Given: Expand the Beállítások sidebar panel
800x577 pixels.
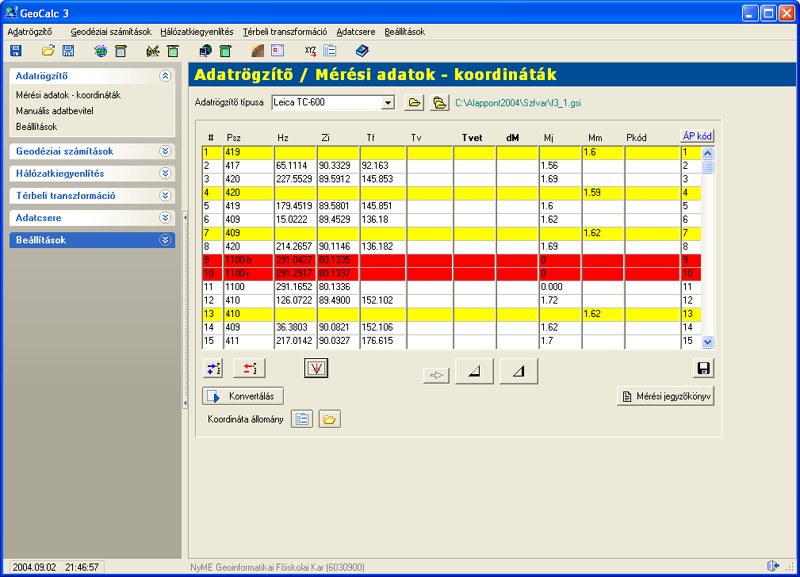Looking at the screenshot, I should click(x=165, y=240).
